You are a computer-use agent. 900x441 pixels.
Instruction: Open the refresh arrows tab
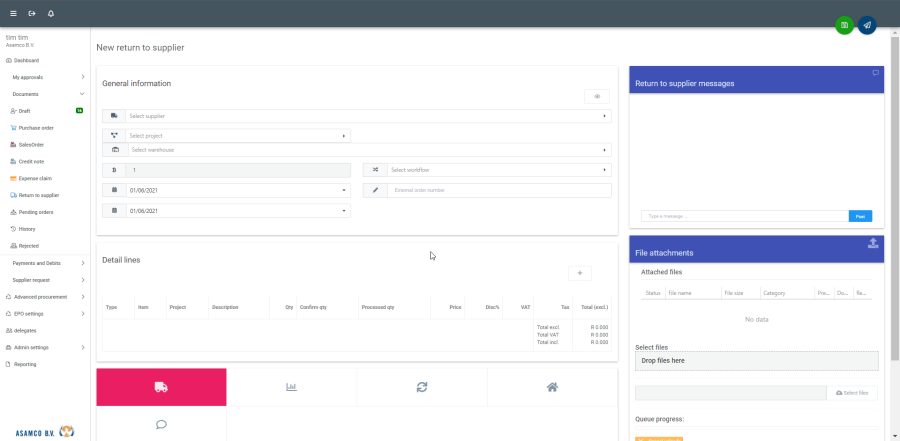pos(421,387)
